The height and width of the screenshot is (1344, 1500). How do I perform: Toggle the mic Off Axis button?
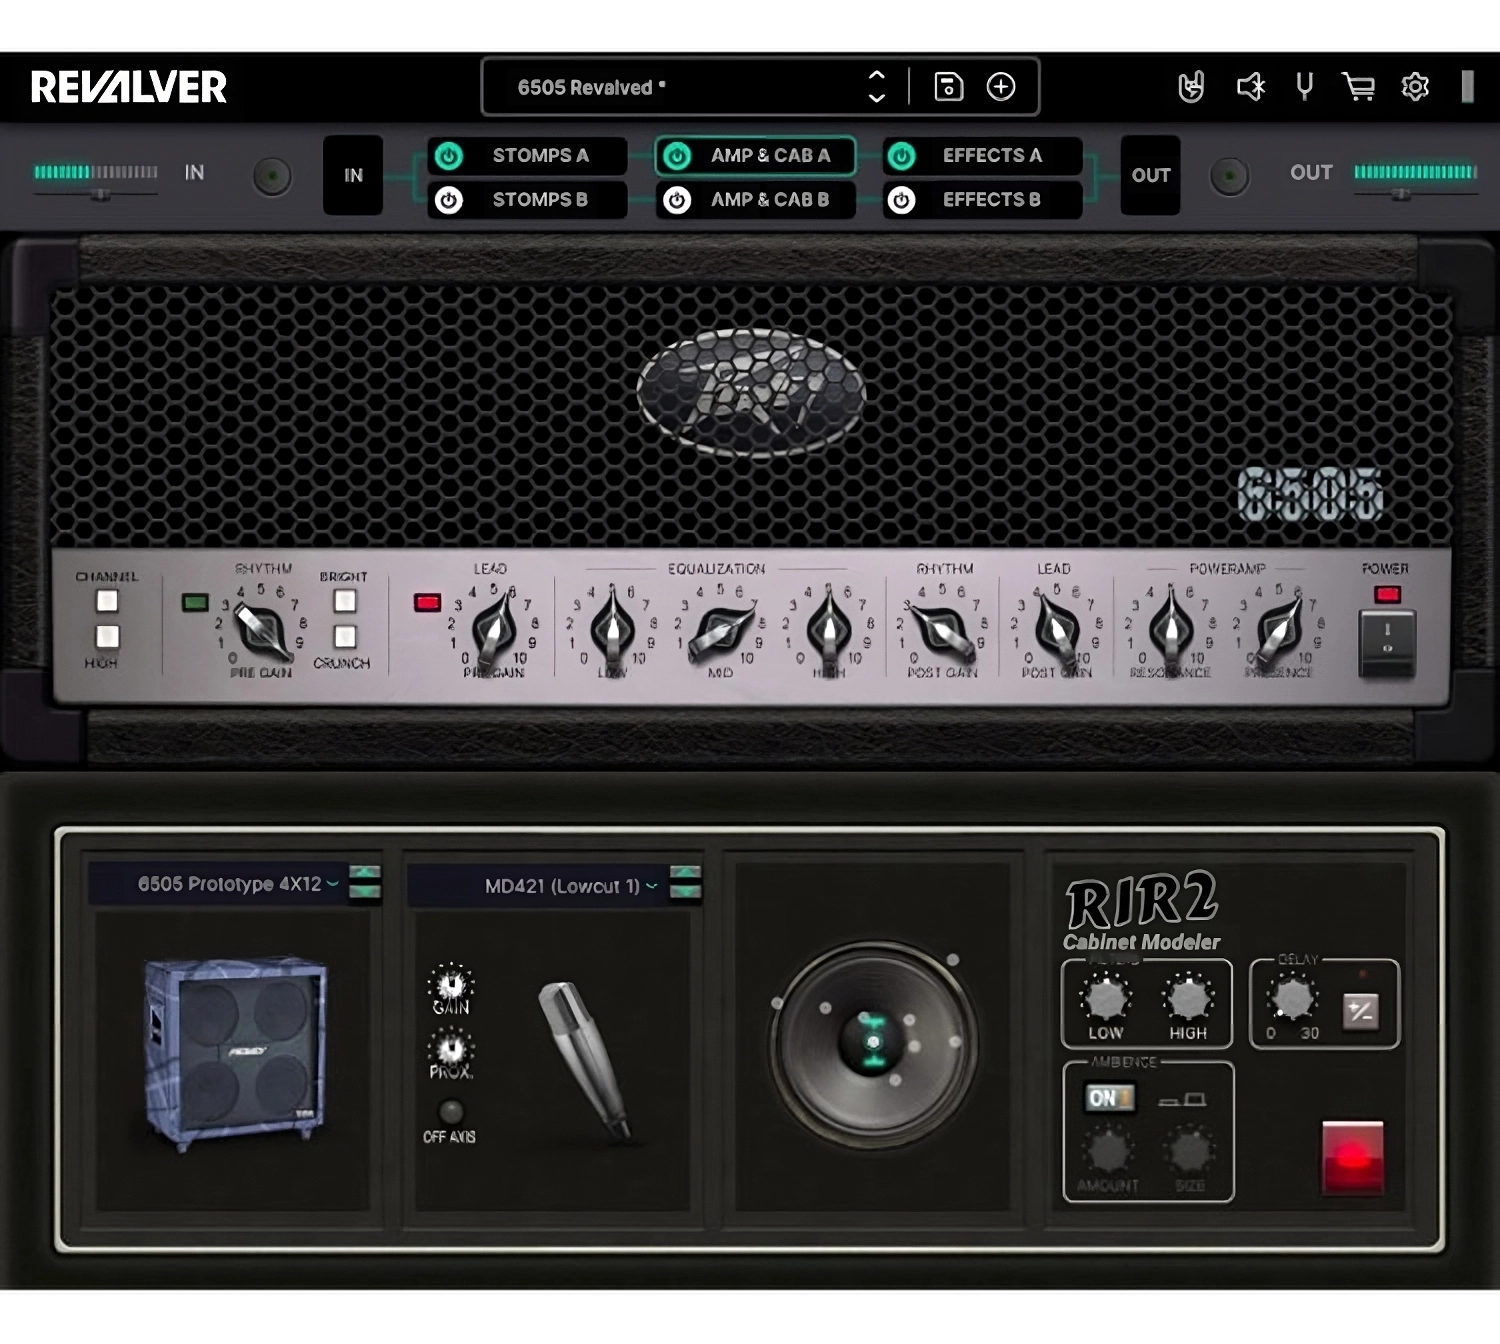tap(451, 1111)
